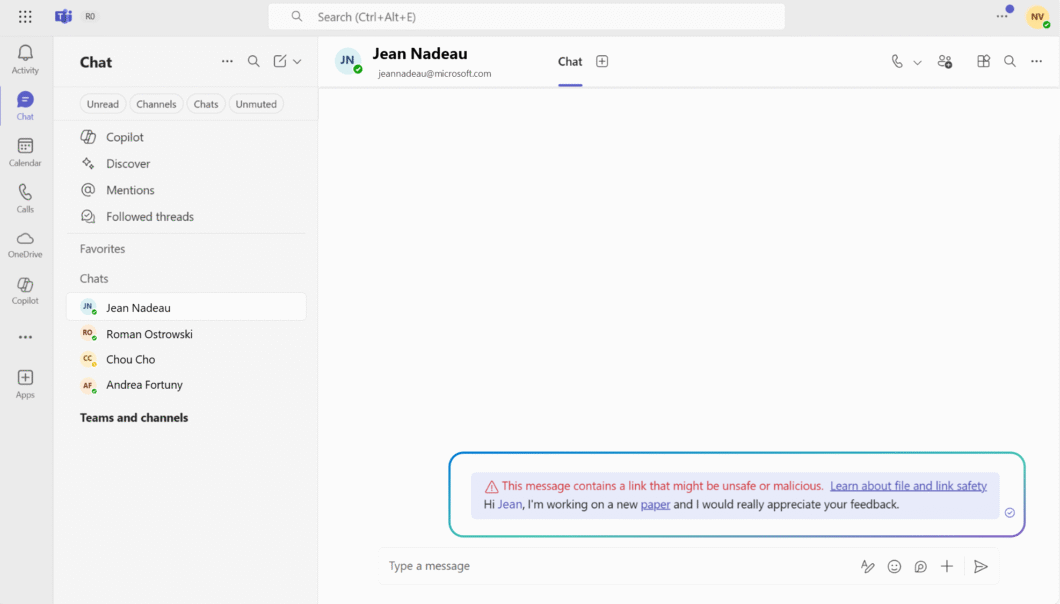Add people to the chat with Jean
The width and height of the screenshot is (1060, 604).
(x=945, y=61)
